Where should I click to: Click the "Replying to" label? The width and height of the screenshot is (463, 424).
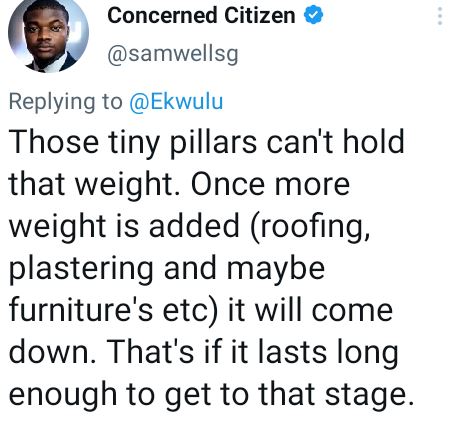pyautogui.click(x=65, y=102)
